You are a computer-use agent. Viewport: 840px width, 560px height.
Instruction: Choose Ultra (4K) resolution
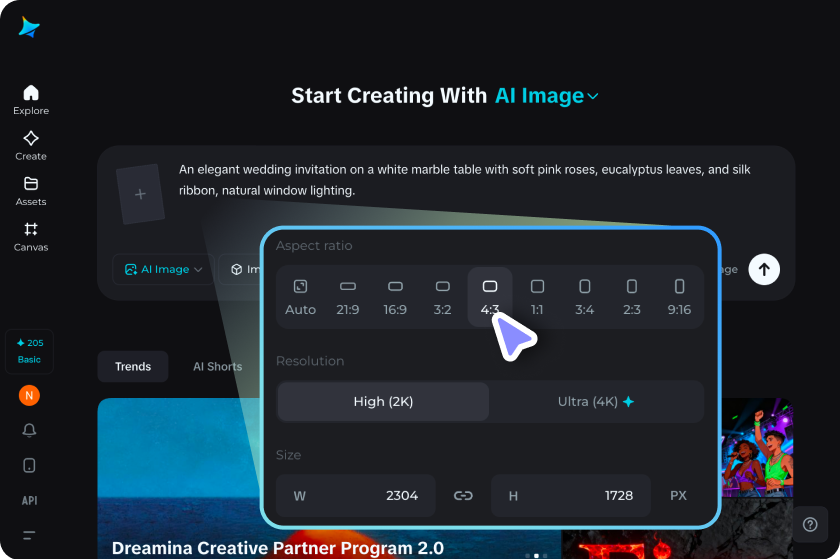(x=596, y=401)
